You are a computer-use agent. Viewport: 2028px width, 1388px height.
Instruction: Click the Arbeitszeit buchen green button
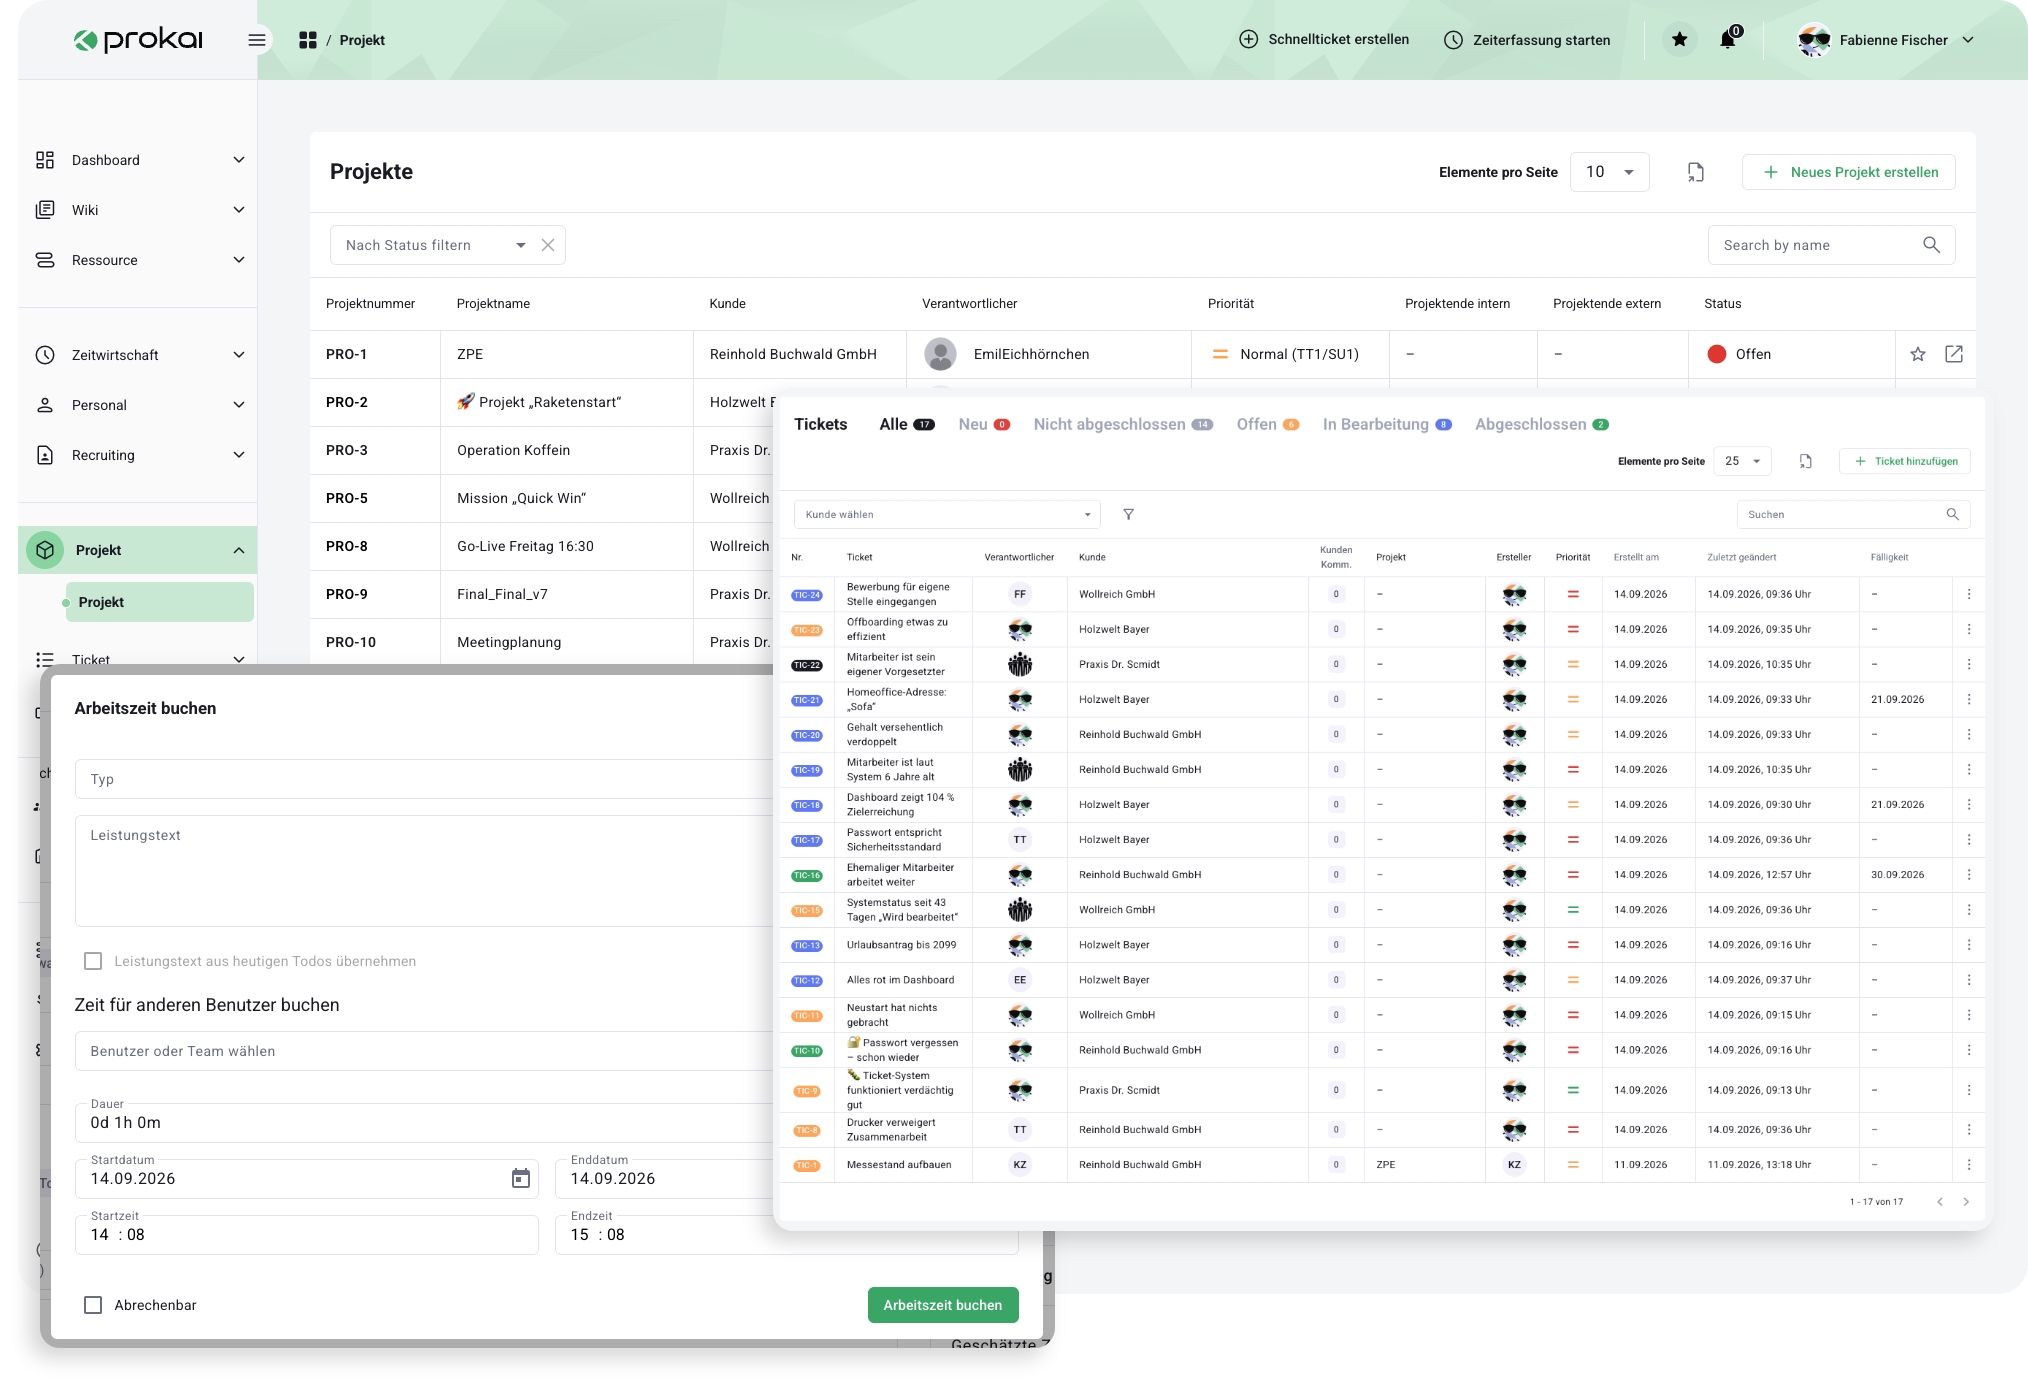[942, 1305]
